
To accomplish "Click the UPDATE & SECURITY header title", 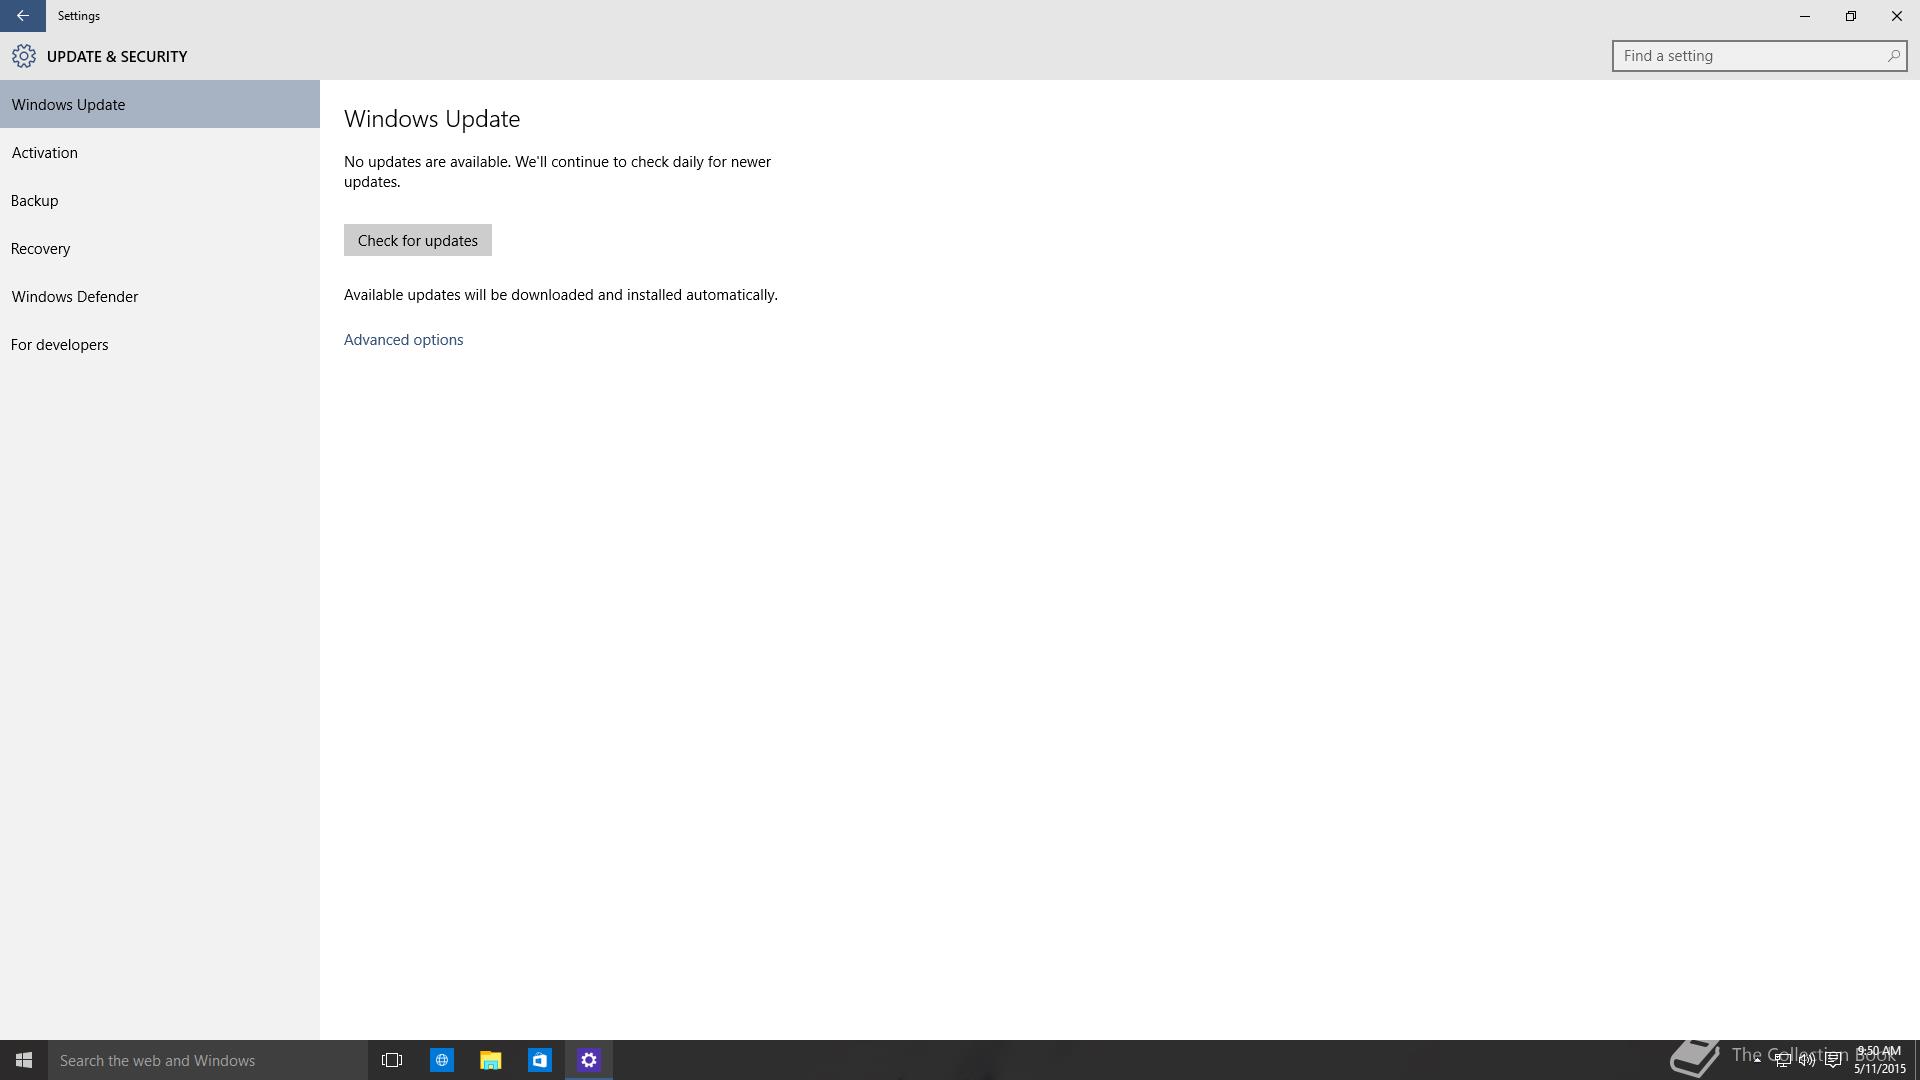I will 117,57.
